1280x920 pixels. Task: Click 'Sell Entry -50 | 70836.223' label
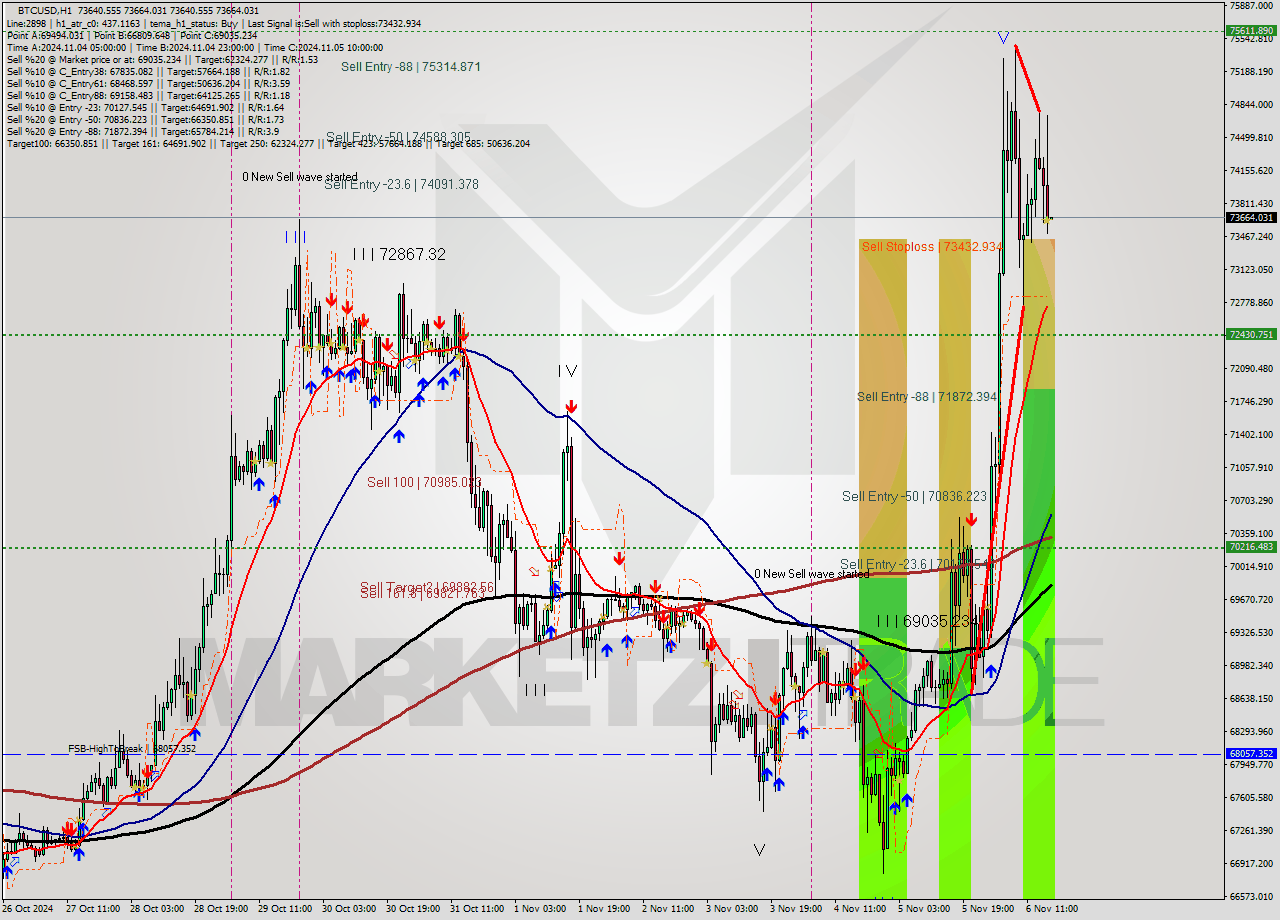pyautogui.click(x=914, y=496)
